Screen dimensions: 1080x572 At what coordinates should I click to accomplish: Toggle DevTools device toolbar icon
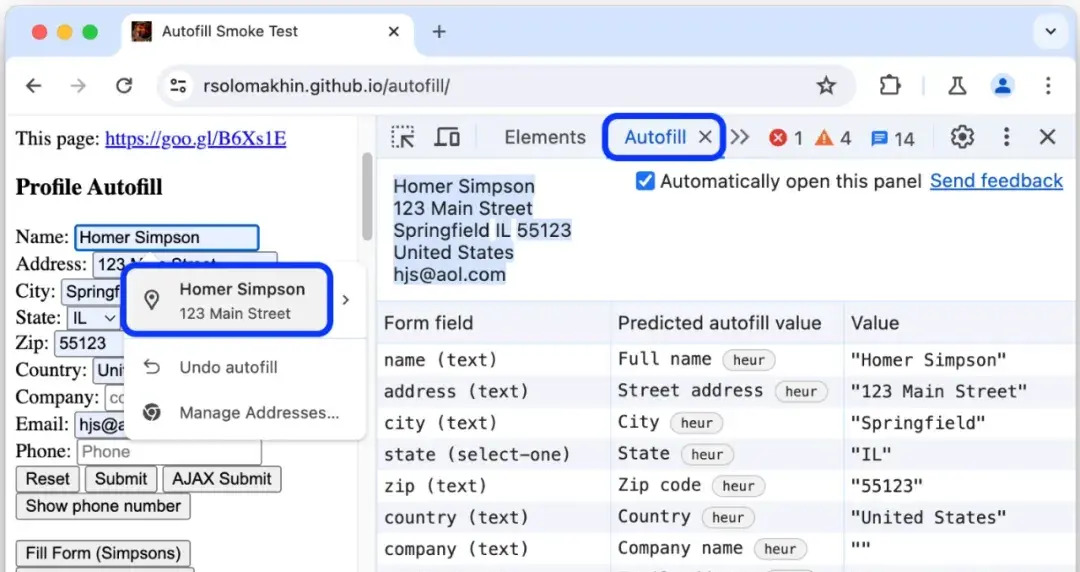[x=447, y=137]
